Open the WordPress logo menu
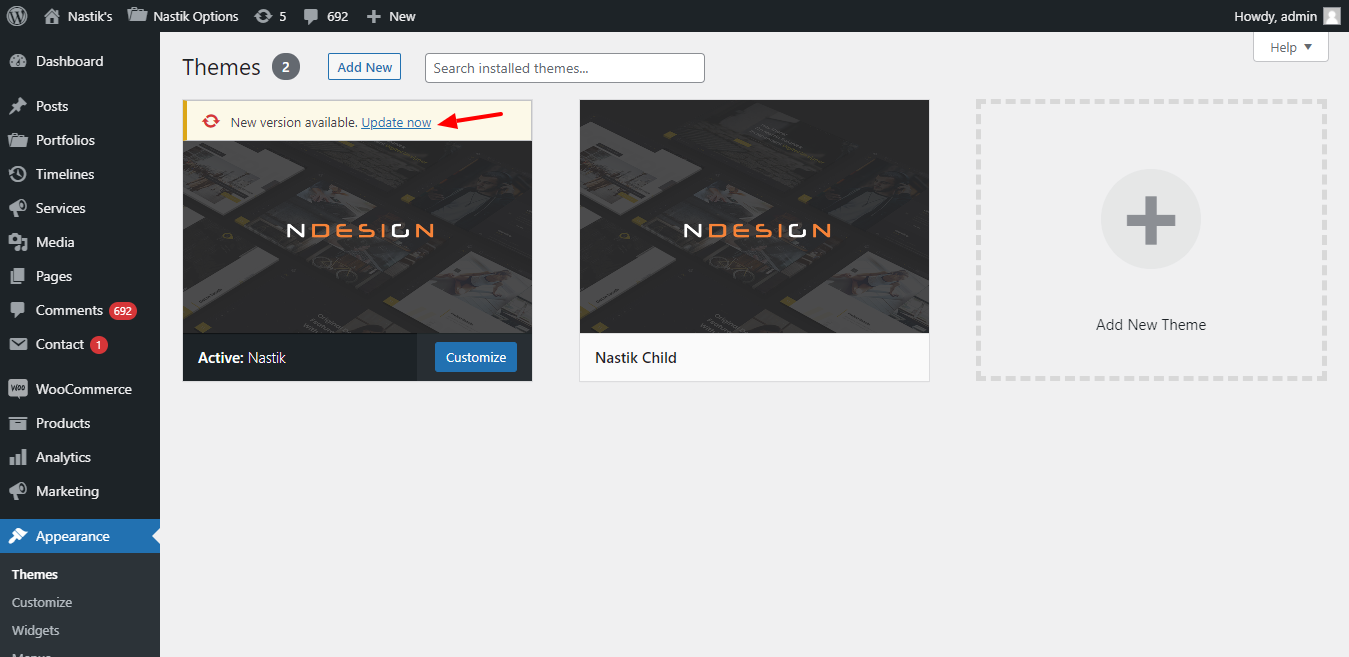 [16, 15]
